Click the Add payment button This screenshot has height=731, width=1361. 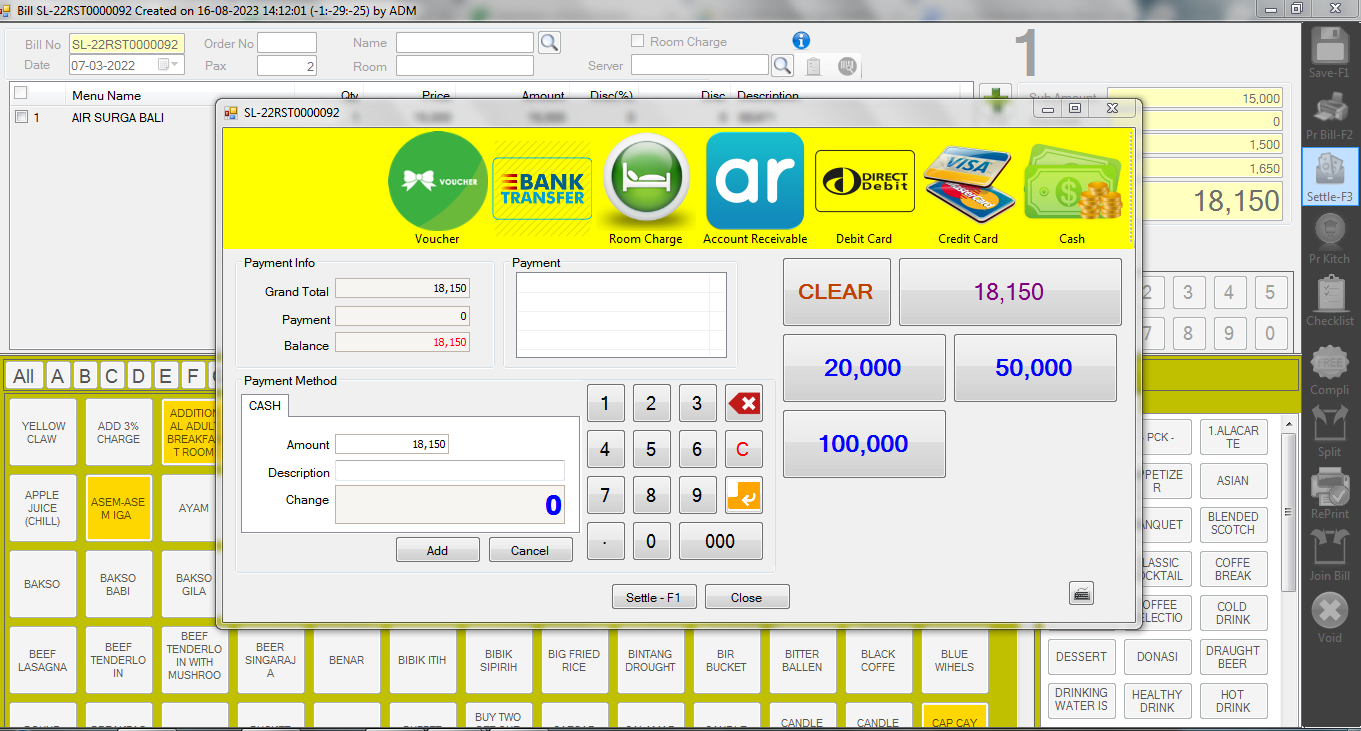pyautogui.click(x=437, y=550)
